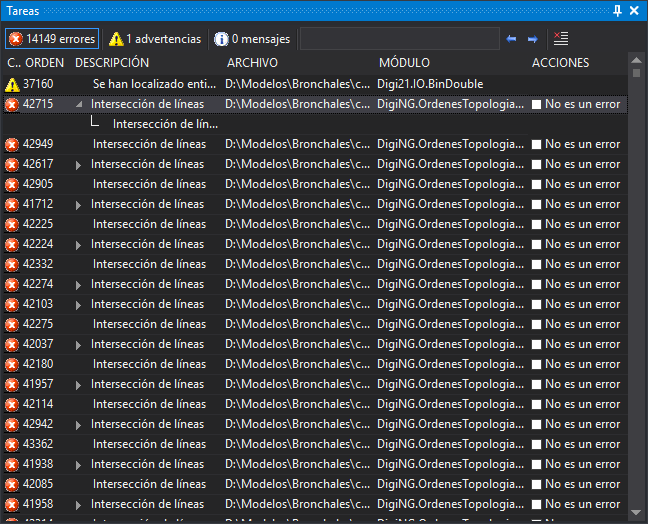This screenshot has height=524, width=648.
Task: Go to next task with right arrow
Action: click(532, 39)
